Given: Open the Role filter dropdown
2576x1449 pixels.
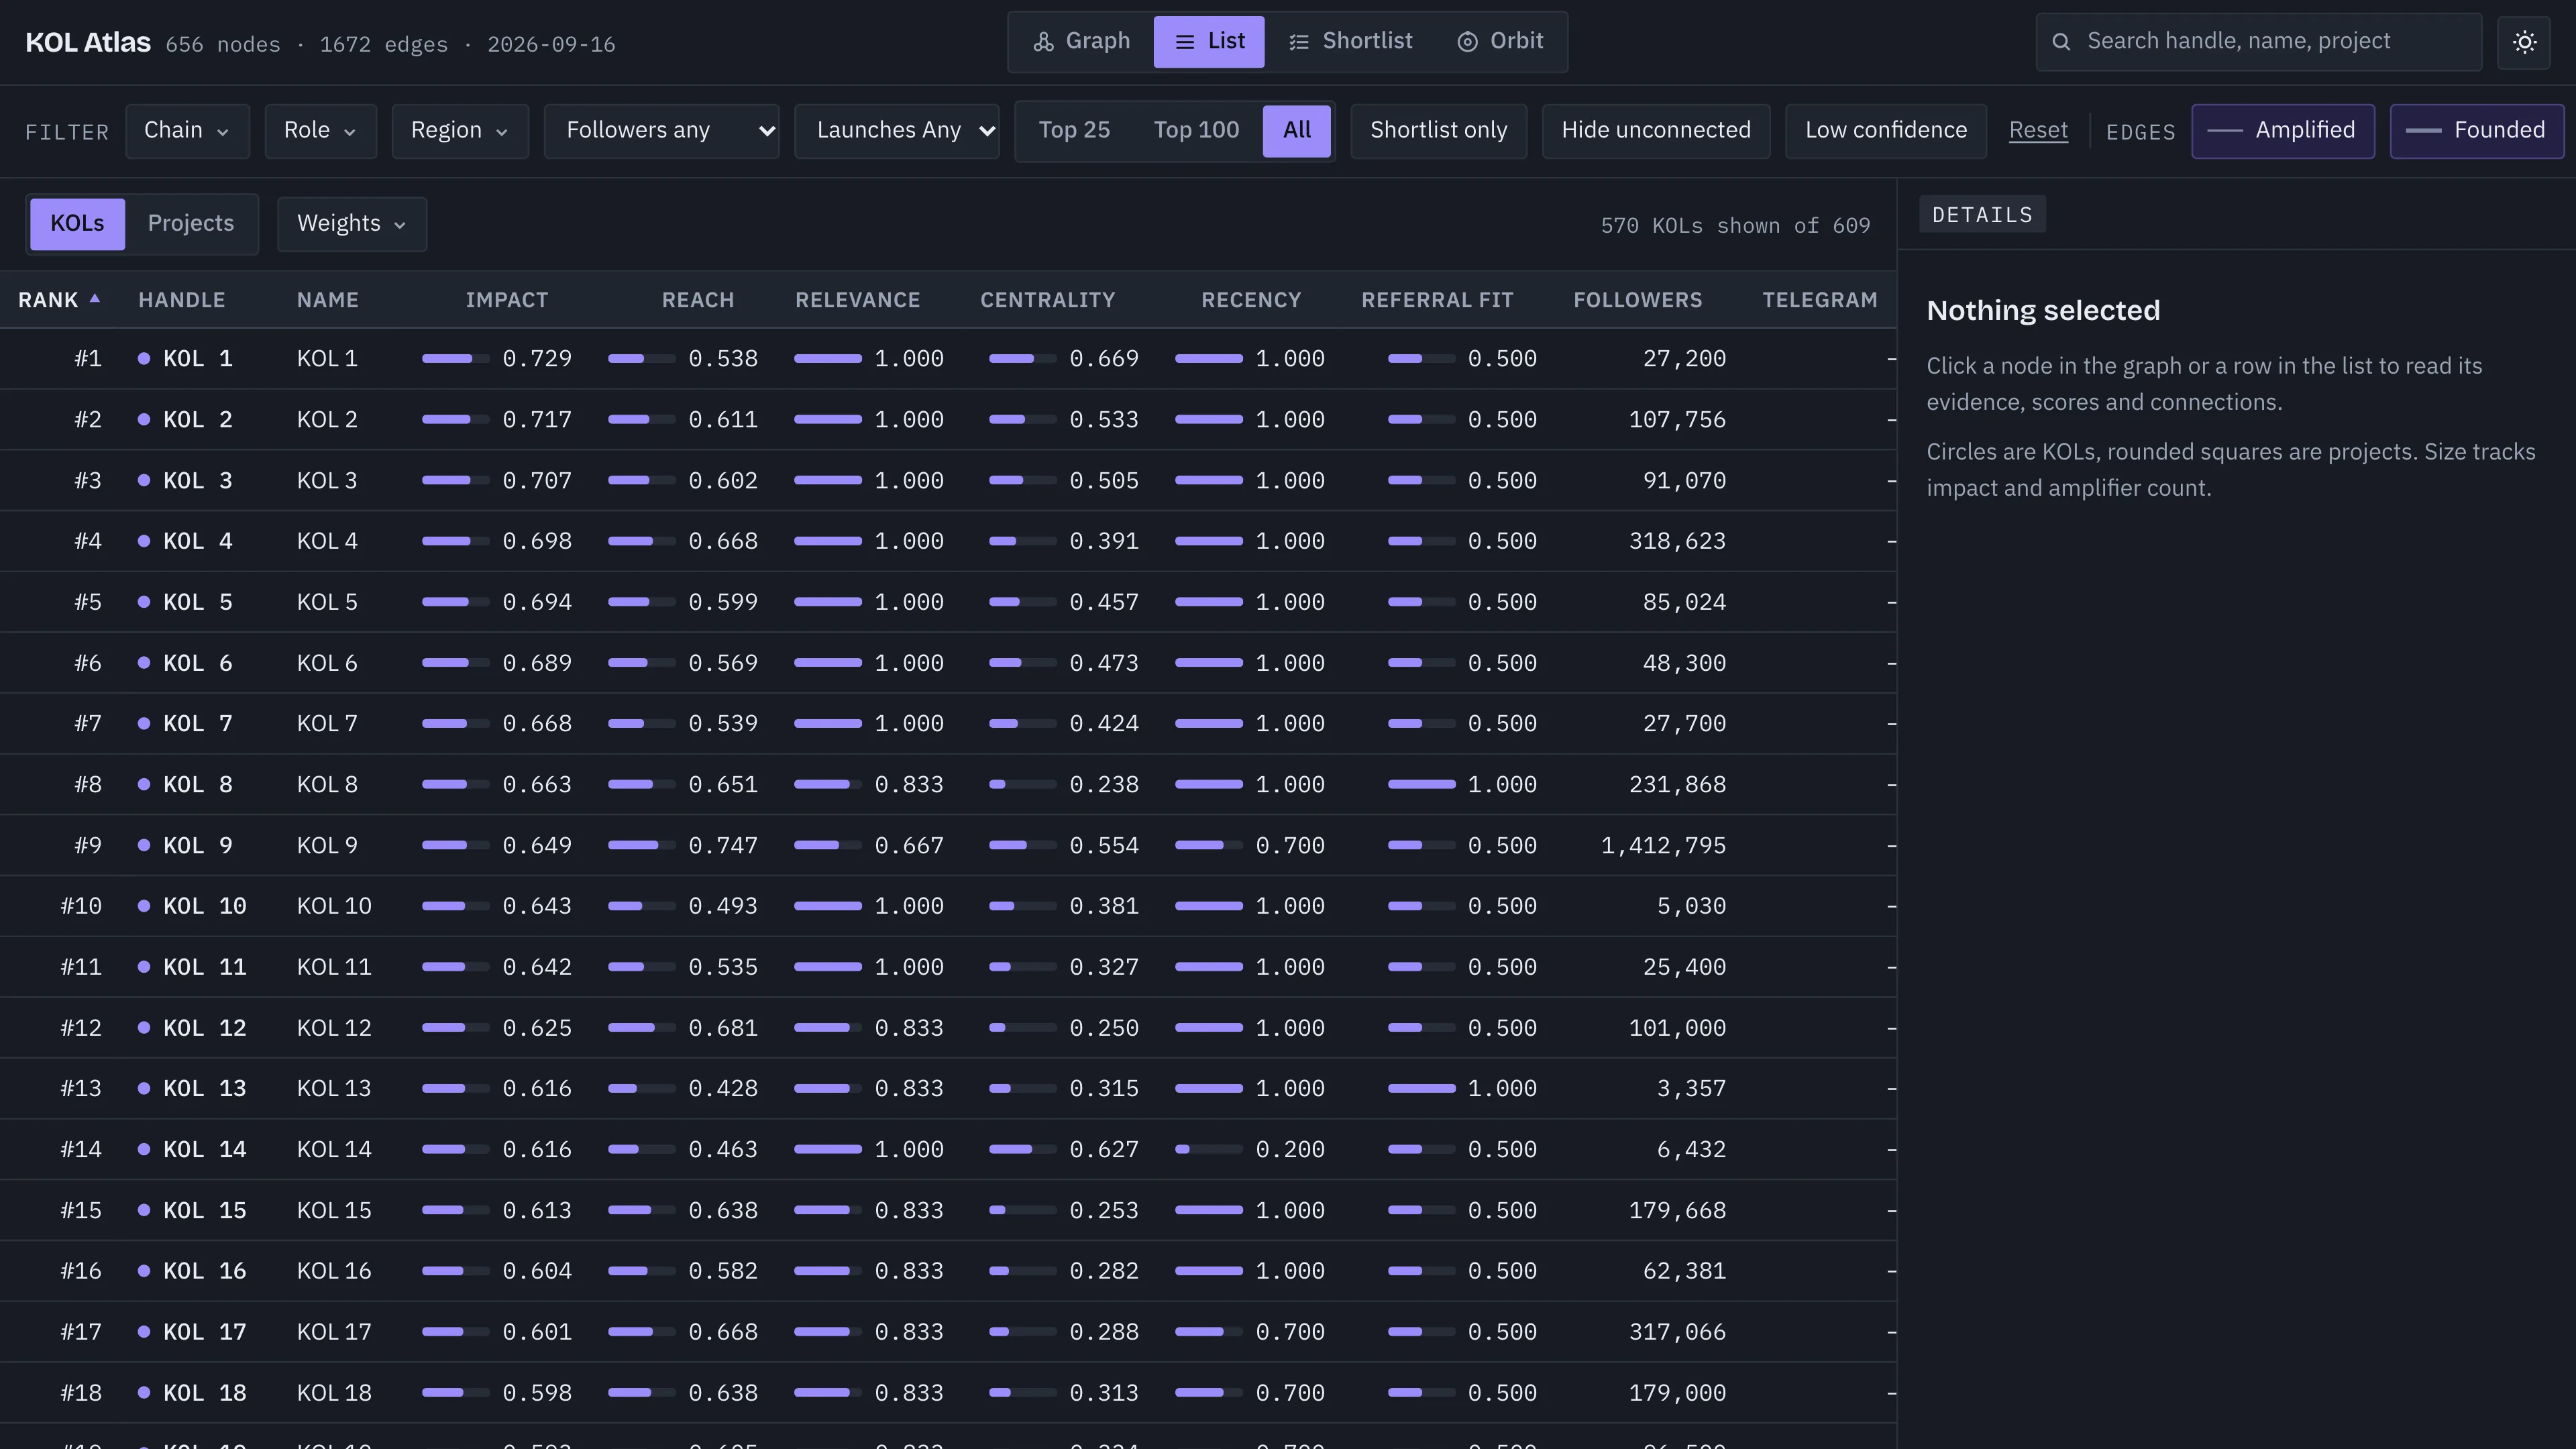Looking at the screenshot, I should 320,131.
